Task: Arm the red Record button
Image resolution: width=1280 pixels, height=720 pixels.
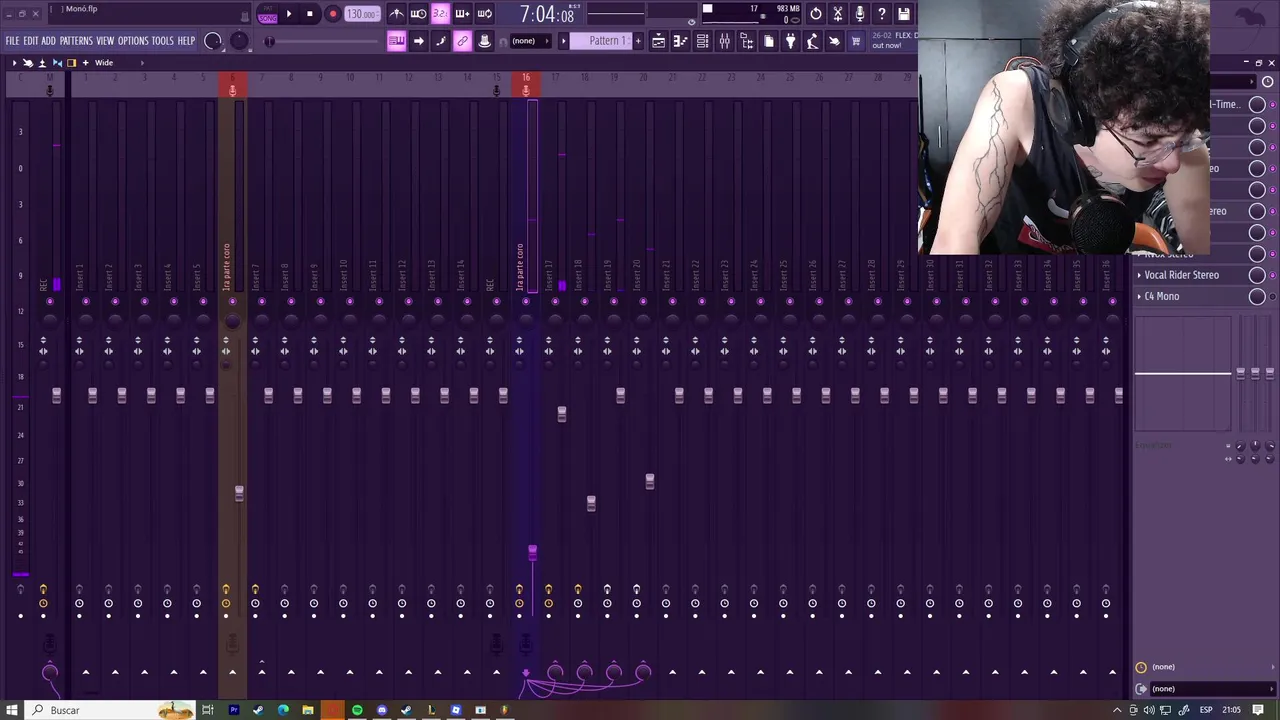Action: coord(333,14)
